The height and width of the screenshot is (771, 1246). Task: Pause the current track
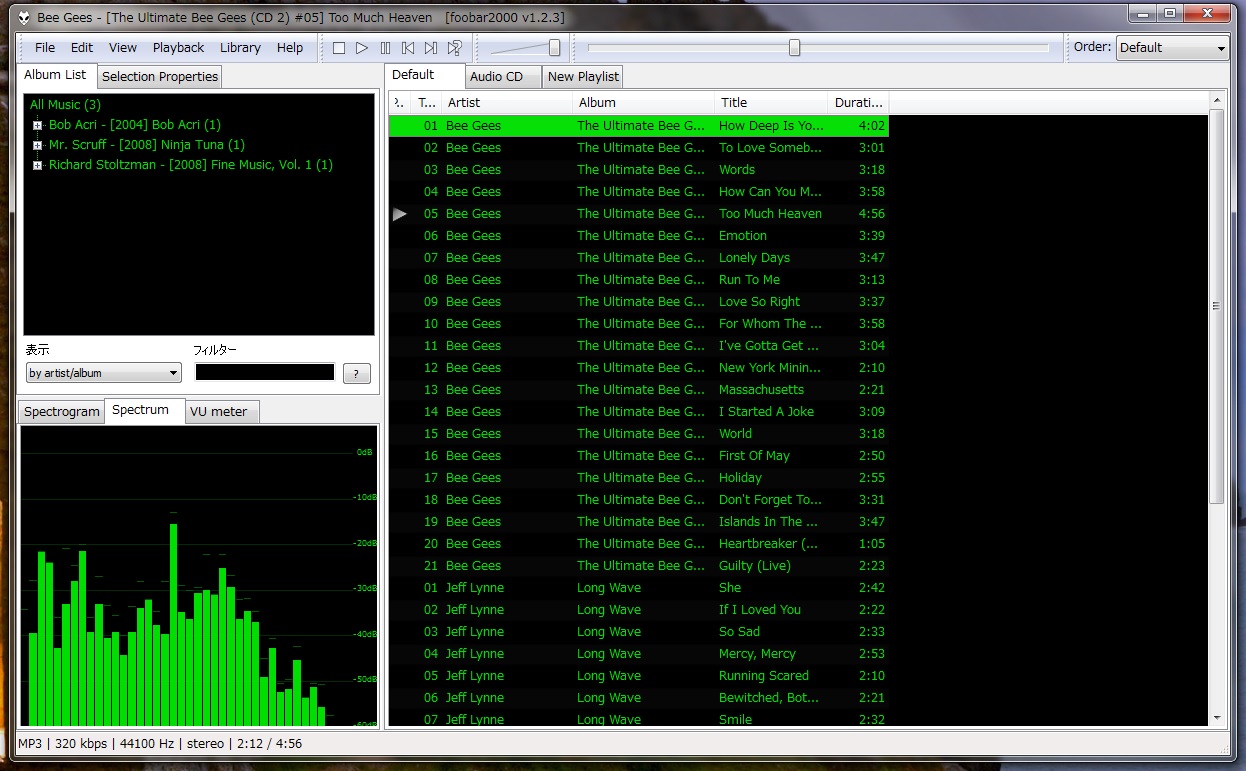[385, 48]
